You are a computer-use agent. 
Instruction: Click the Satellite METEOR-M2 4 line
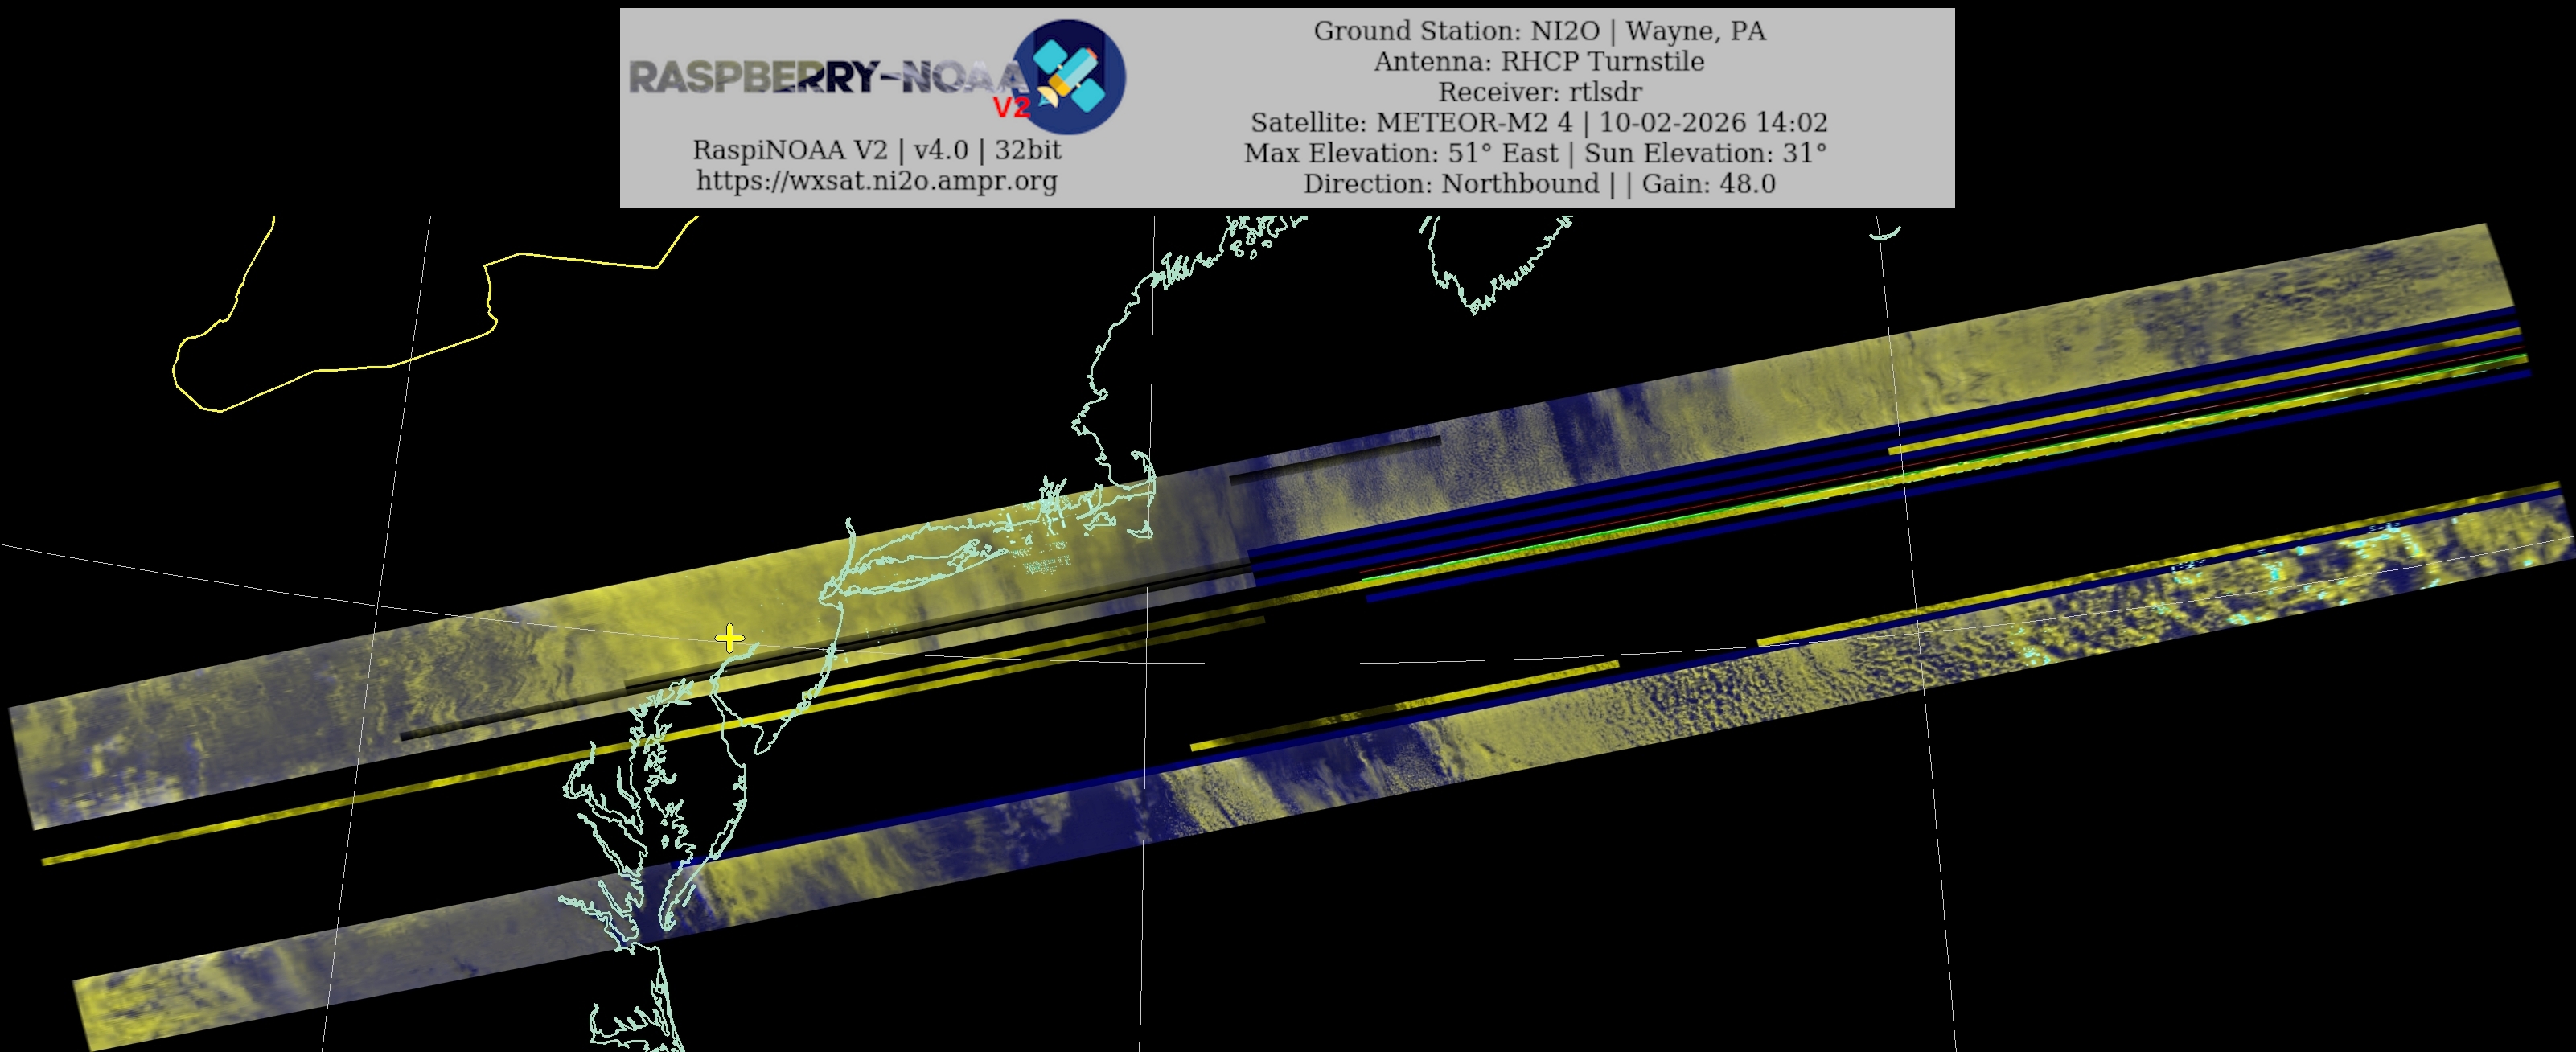pos(1539,123)
